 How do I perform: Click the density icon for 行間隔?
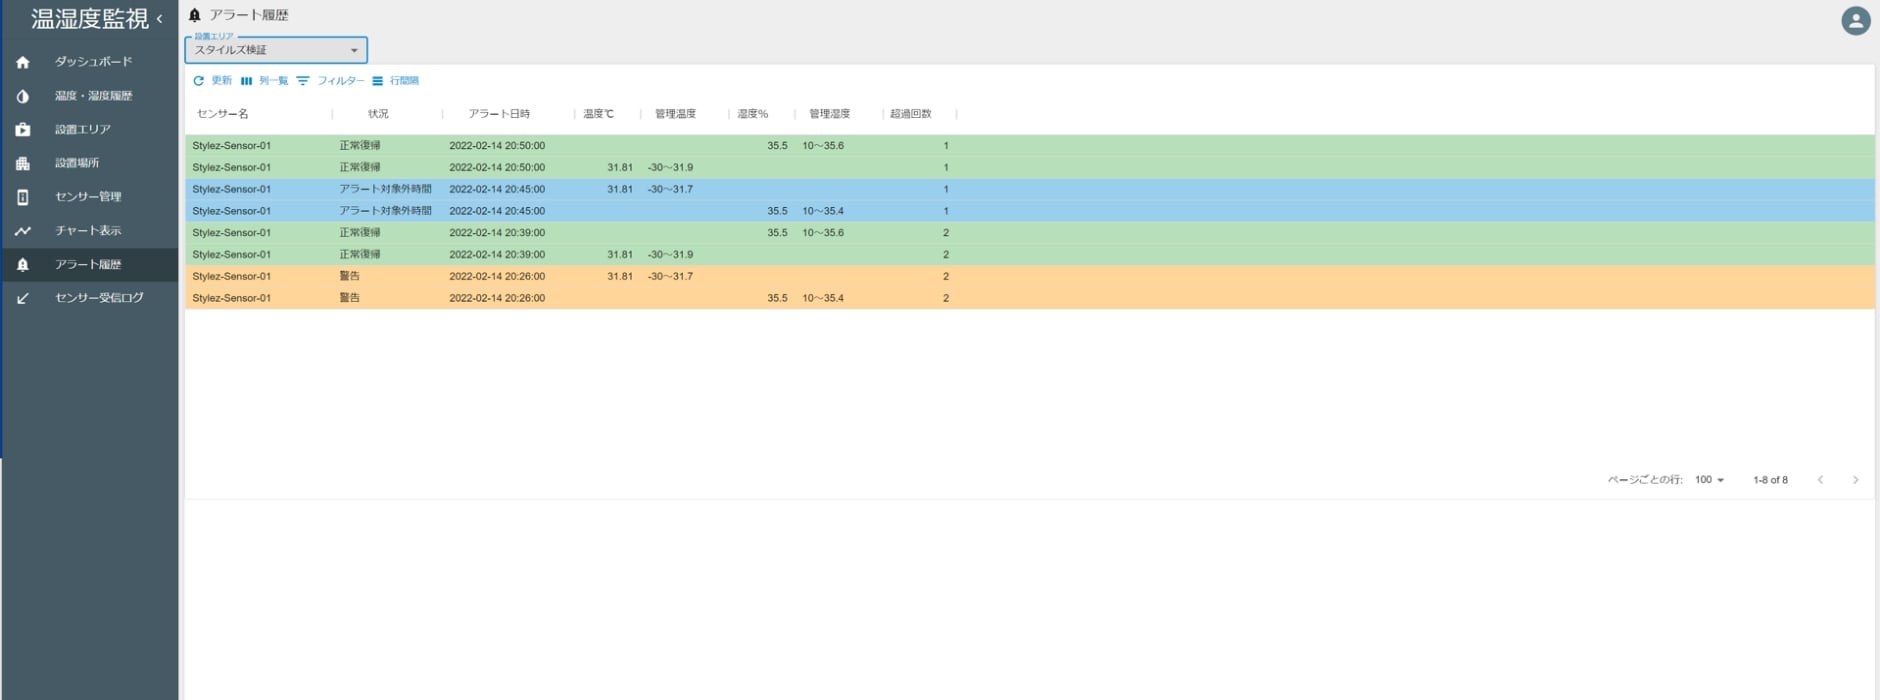click(377, 81)
